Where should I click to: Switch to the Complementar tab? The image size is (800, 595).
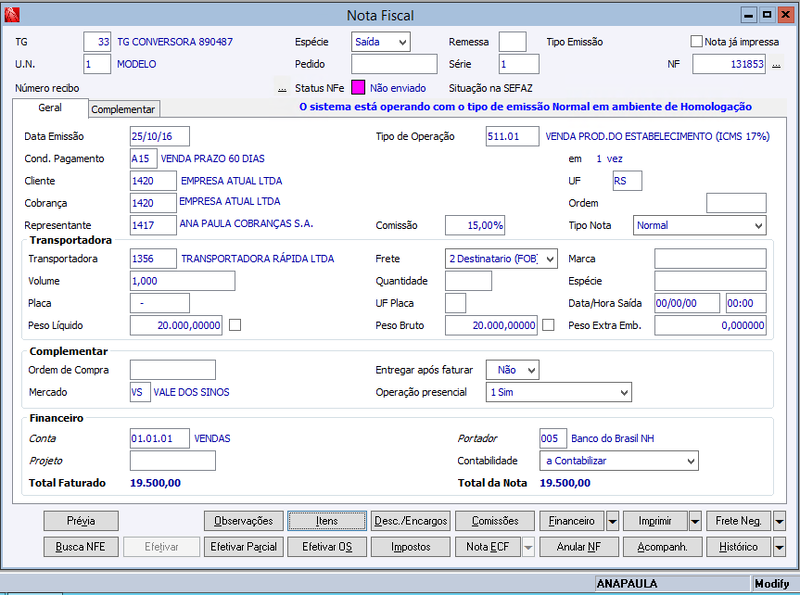[x=123, y=109]
